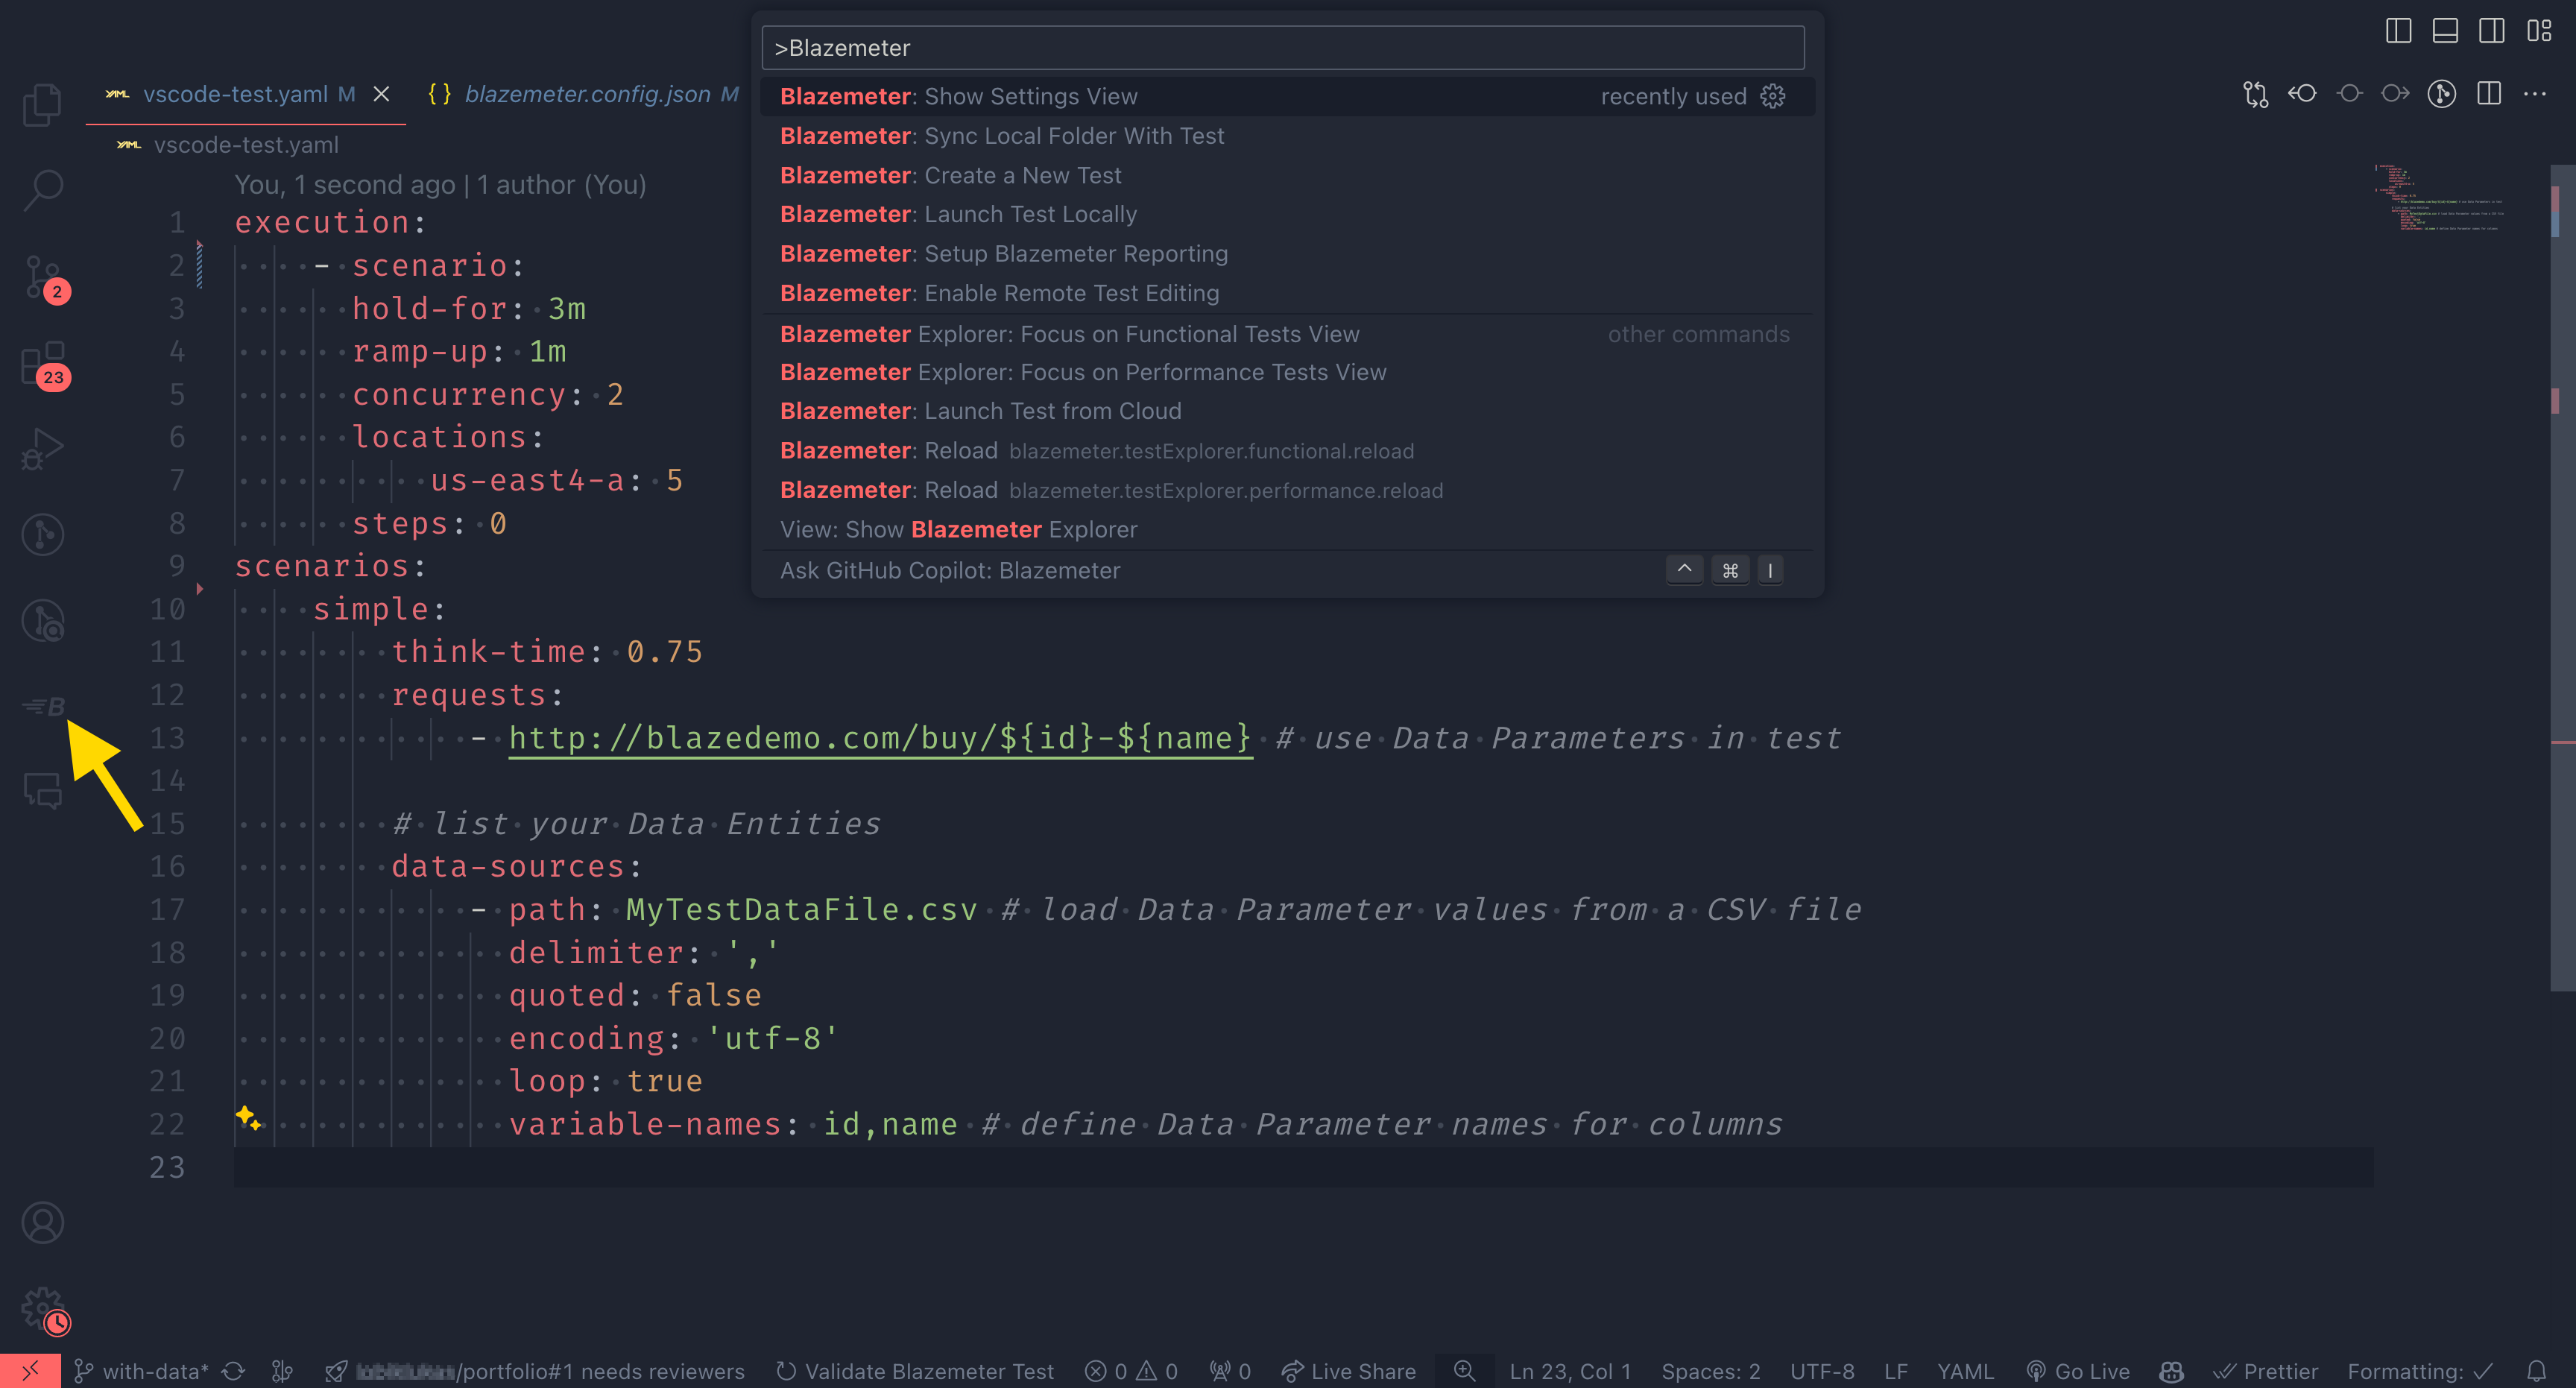Open the Accounts menu icon
Viewport: 2576px width, 1388px height.
point(42,1223)
